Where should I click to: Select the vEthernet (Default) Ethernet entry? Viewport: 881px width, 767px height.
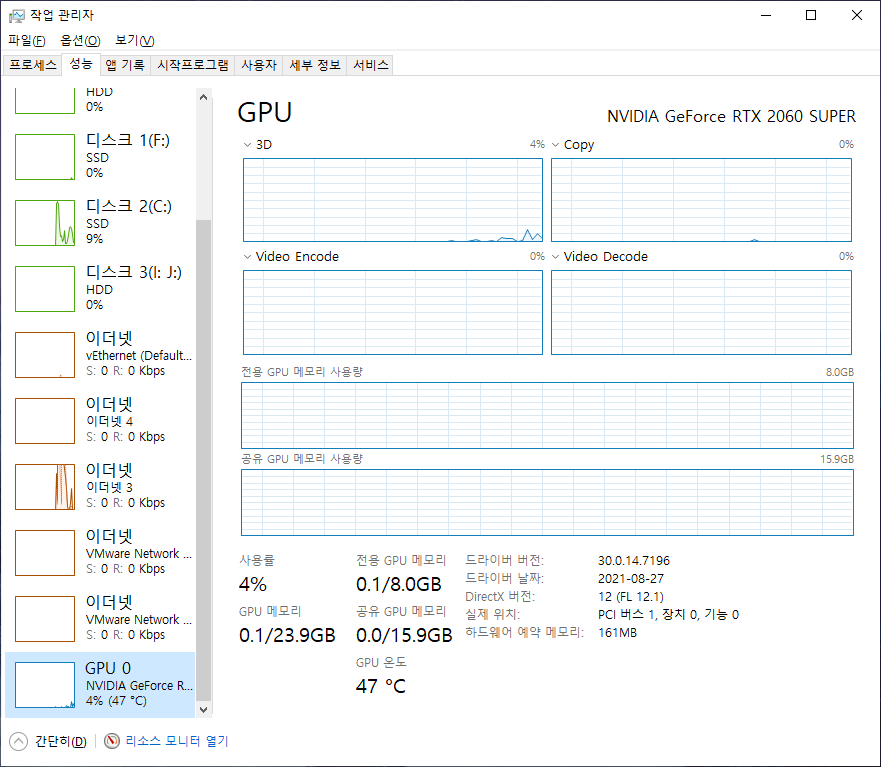[100, 355]
